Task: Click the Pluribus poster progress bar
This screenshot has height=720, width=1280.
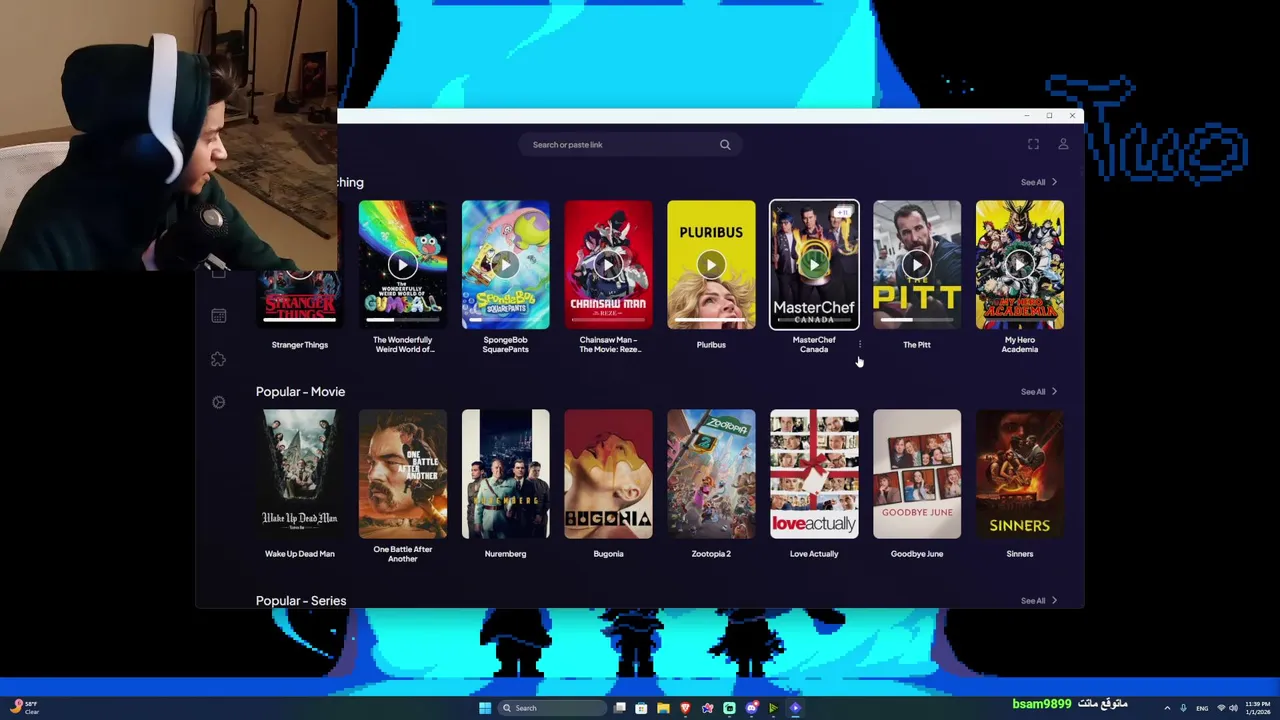Action: tap(711, 321)
